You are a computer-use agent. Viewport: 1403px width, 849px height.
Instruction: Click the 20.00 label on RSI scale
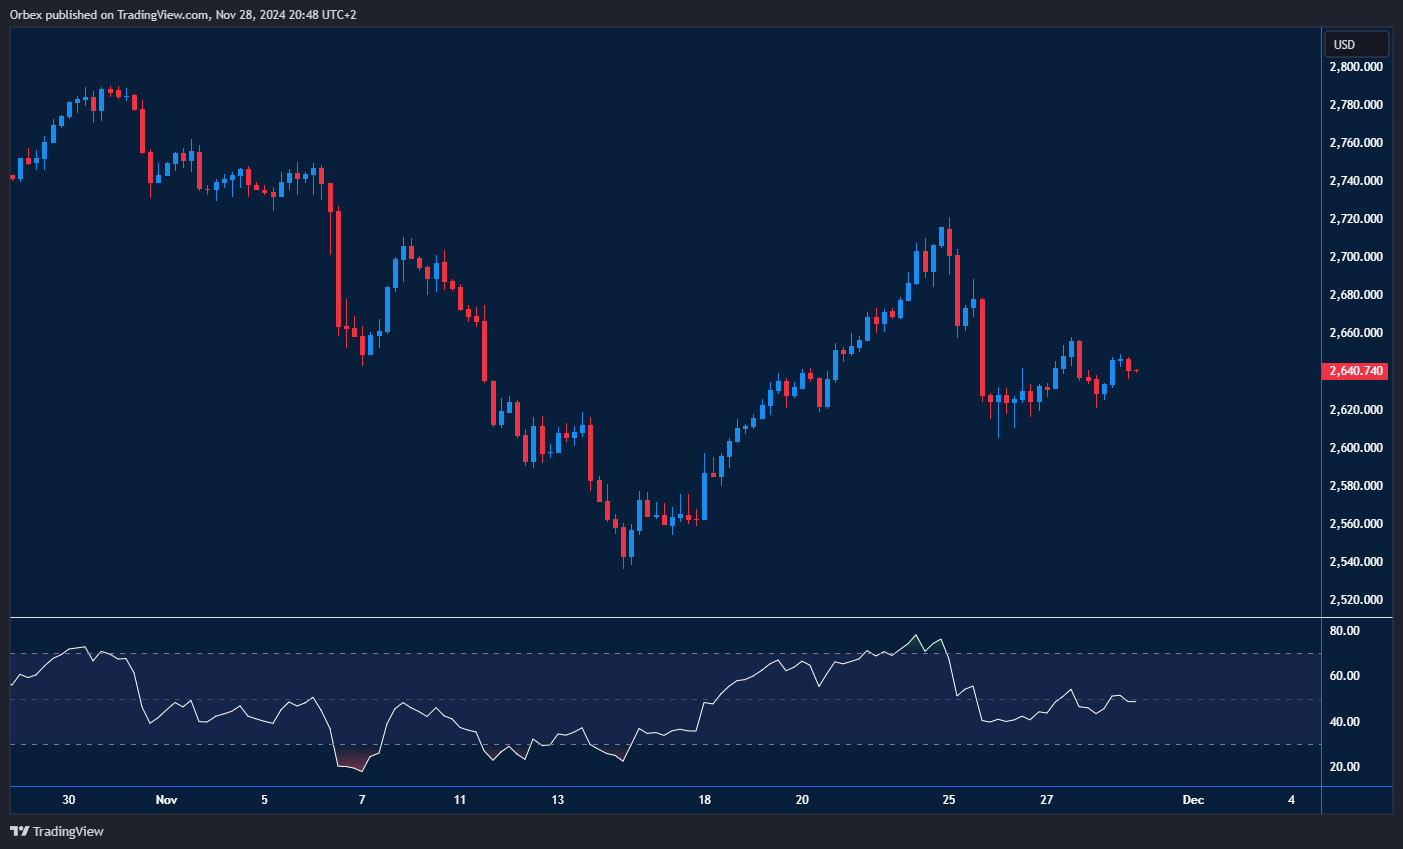[x=1345, y=767]
